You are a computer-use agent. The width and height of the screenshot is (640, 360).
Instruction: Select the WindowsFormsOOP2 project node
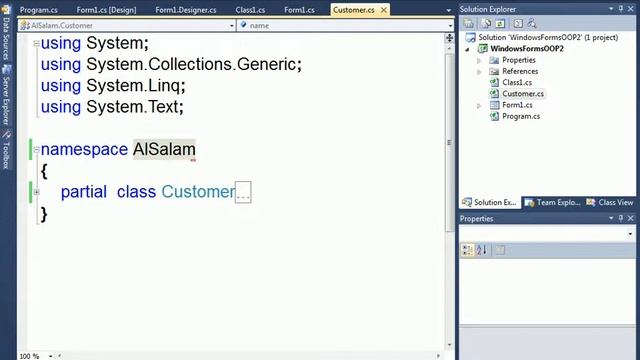click(527, 49)
